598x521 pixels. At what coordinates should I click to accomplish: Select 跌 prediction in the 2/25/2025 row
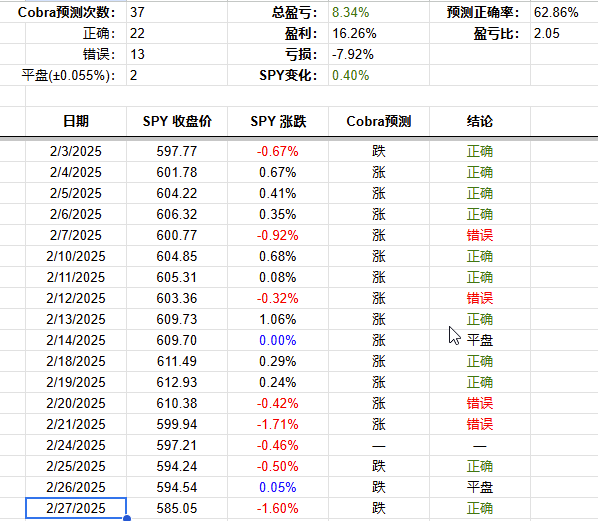coord(379,466)
